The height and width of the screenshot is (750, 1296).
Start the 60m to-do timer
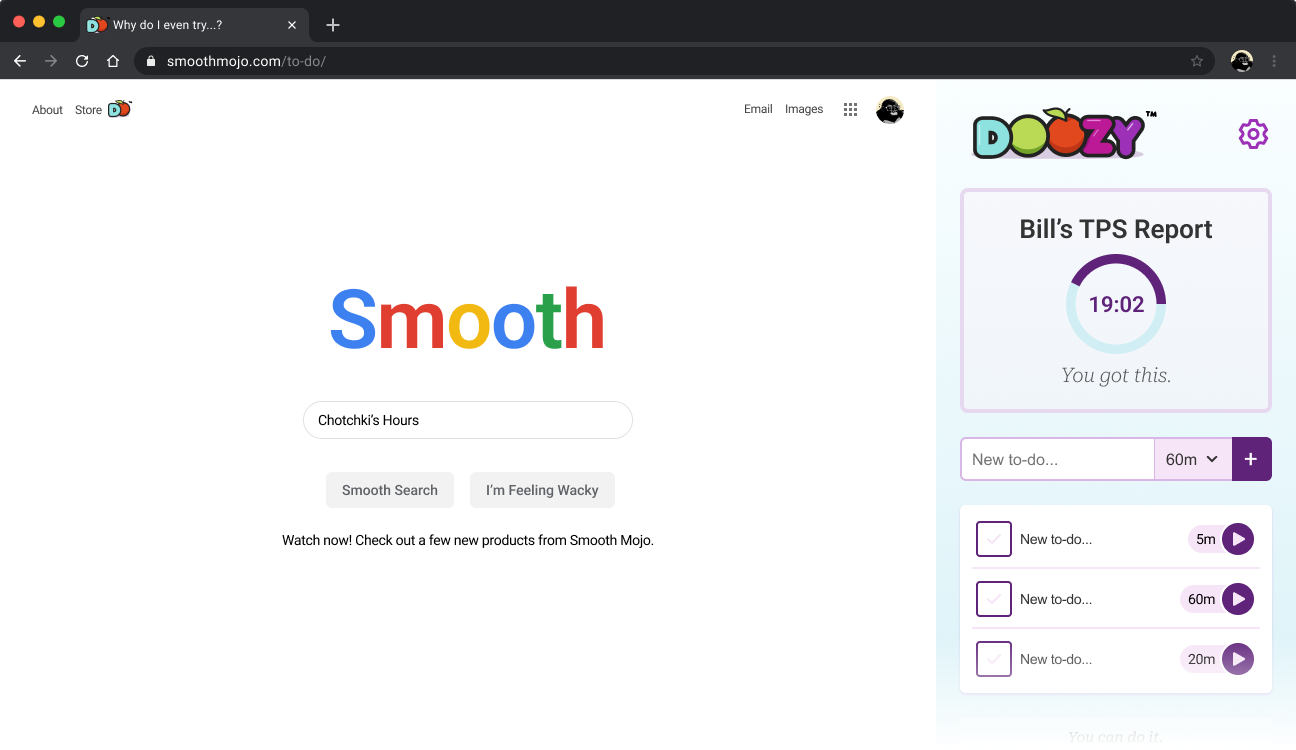[1238, 599]
